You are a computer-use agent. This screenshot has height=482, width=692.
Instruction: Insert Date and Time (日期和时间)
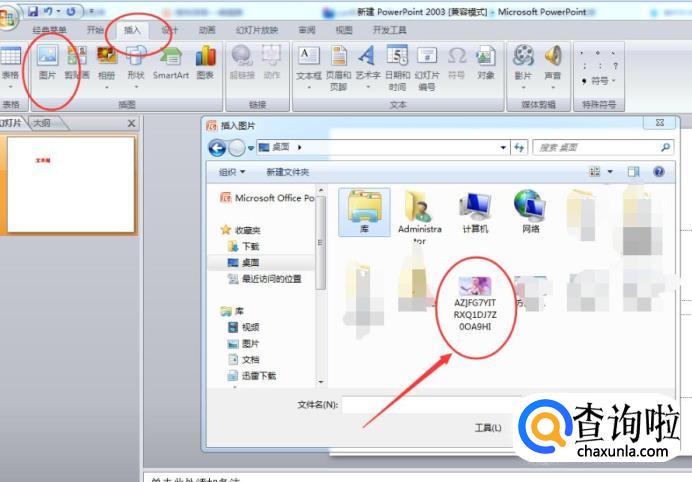(x=398, y=68)
